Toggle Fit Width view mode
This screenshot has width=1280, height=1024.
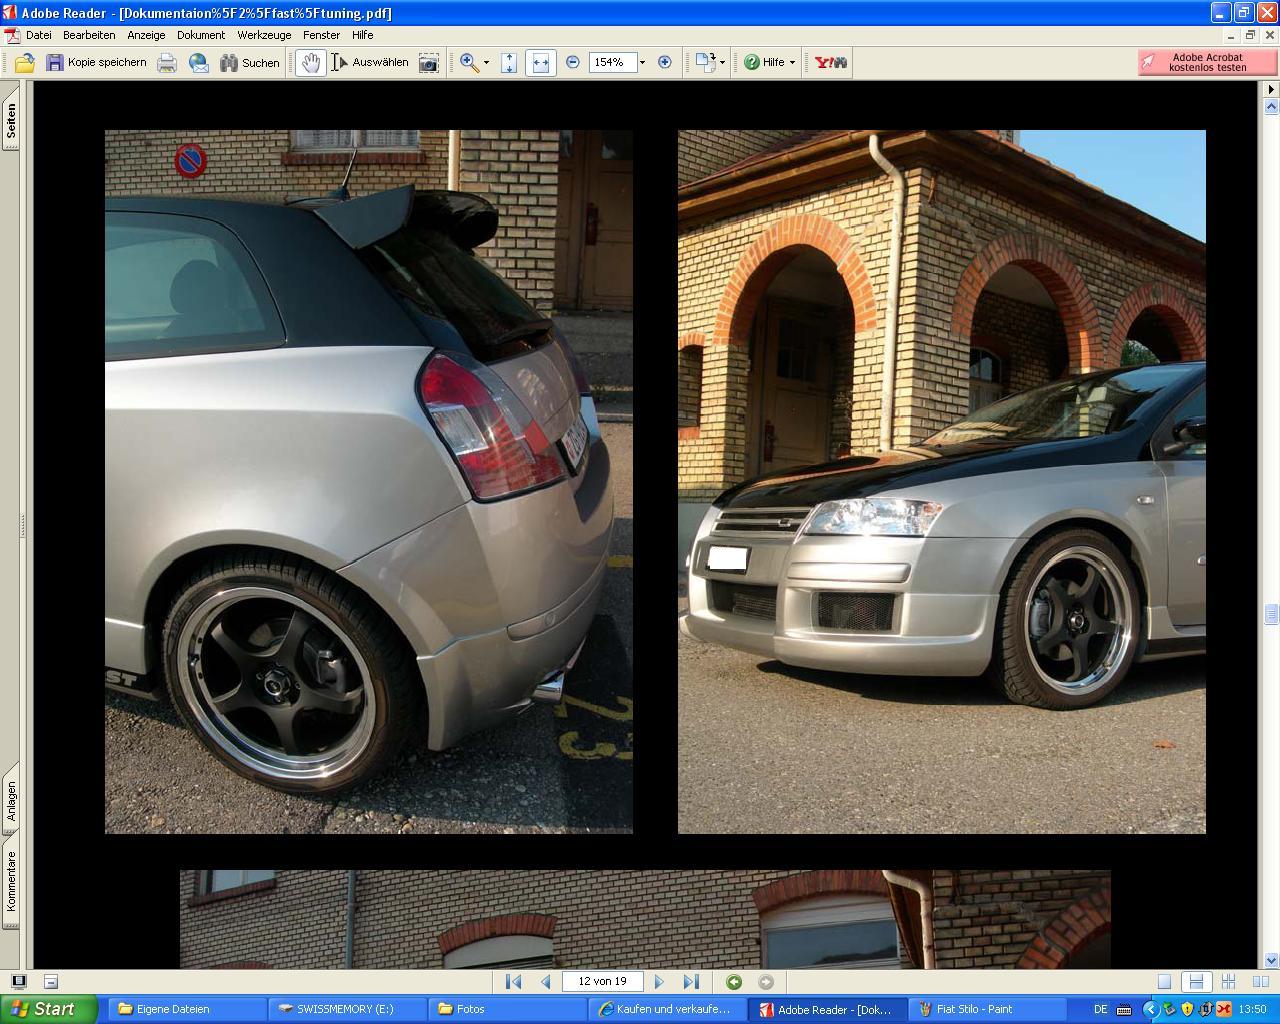tap(540, 63)
